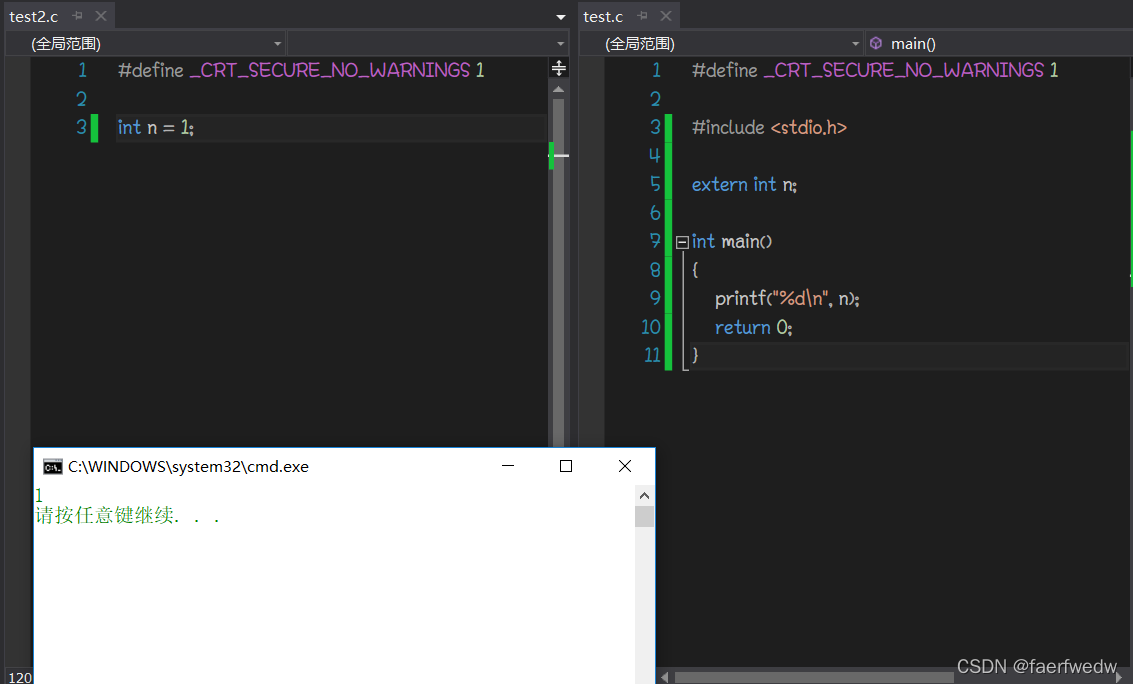Image resolution: width=1133 pixels, height=684 pixels.
Task: Click line number 10 in test.c
Action: [x=650, y=328]
